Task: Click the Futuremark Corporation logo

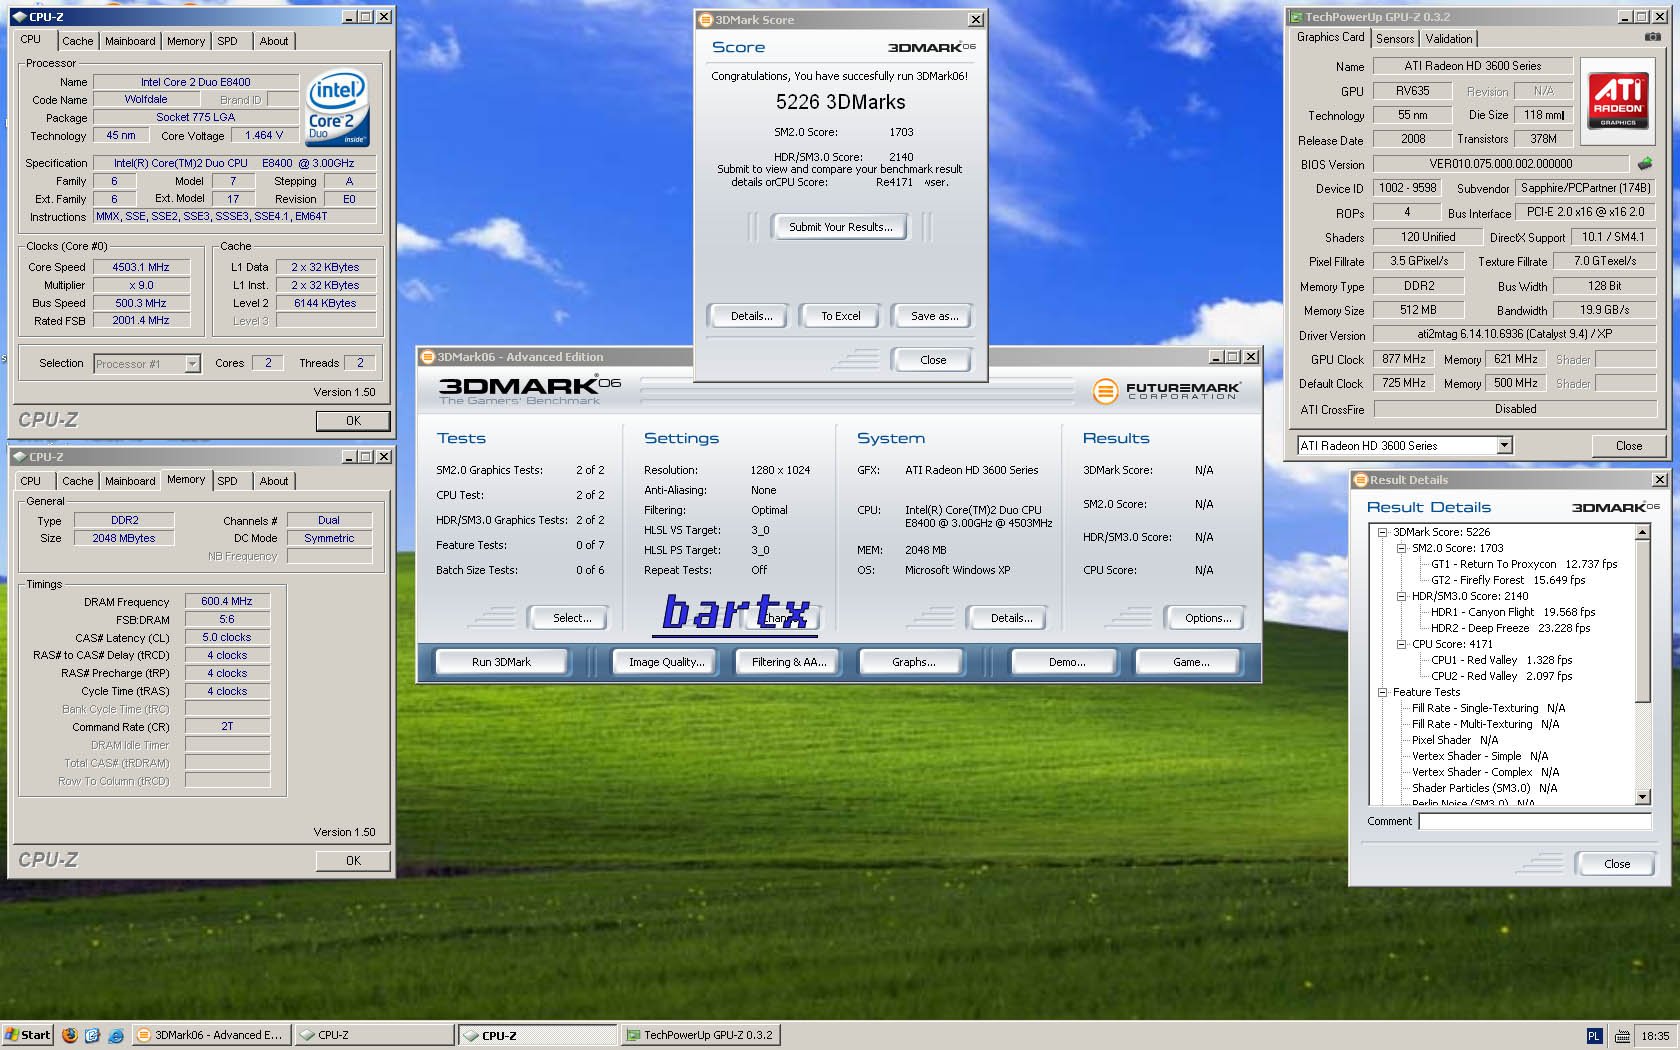Action: tap(1166, 391)
